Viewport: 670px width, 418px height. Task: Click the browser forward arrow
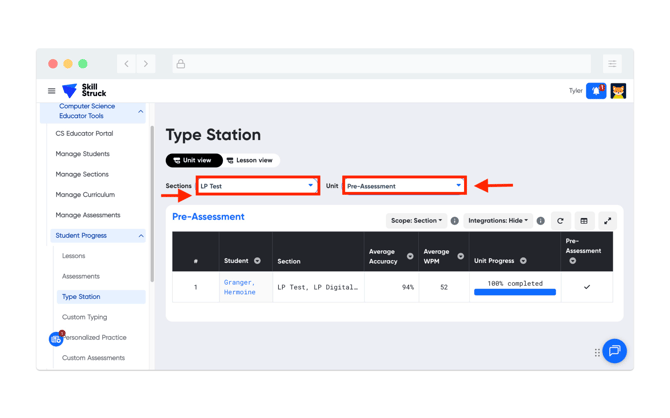tap(146, 64)
